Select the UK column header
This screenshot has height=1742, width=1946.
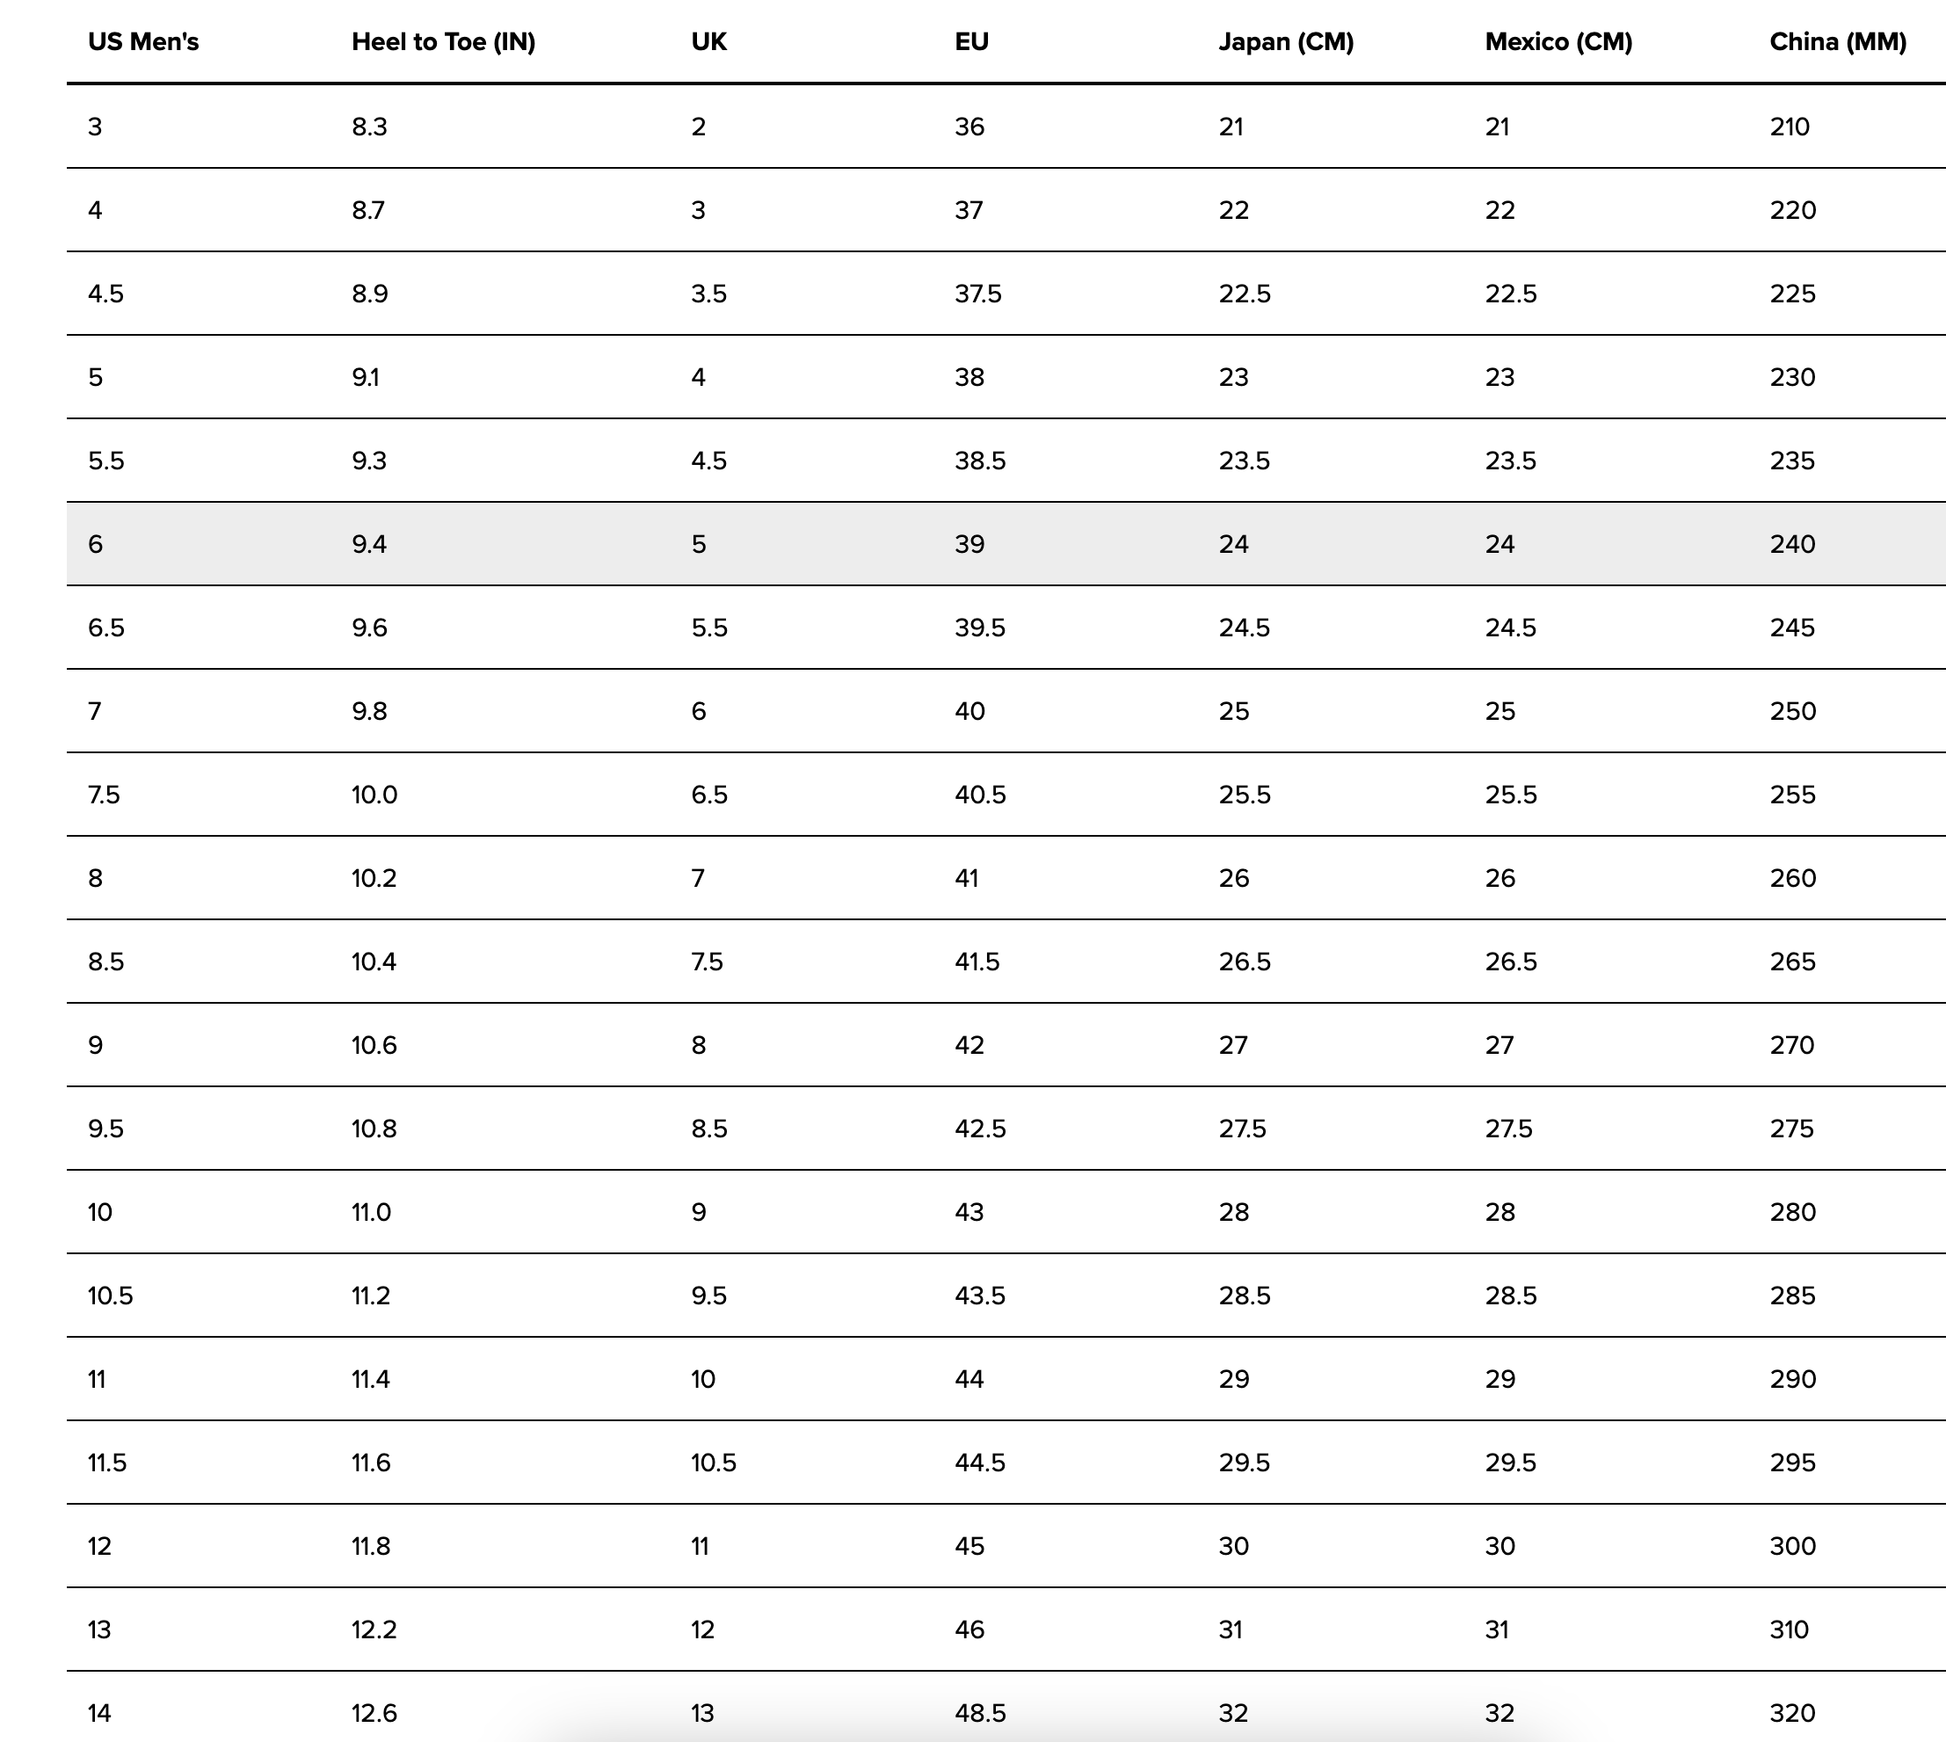[x=709, y=42]
